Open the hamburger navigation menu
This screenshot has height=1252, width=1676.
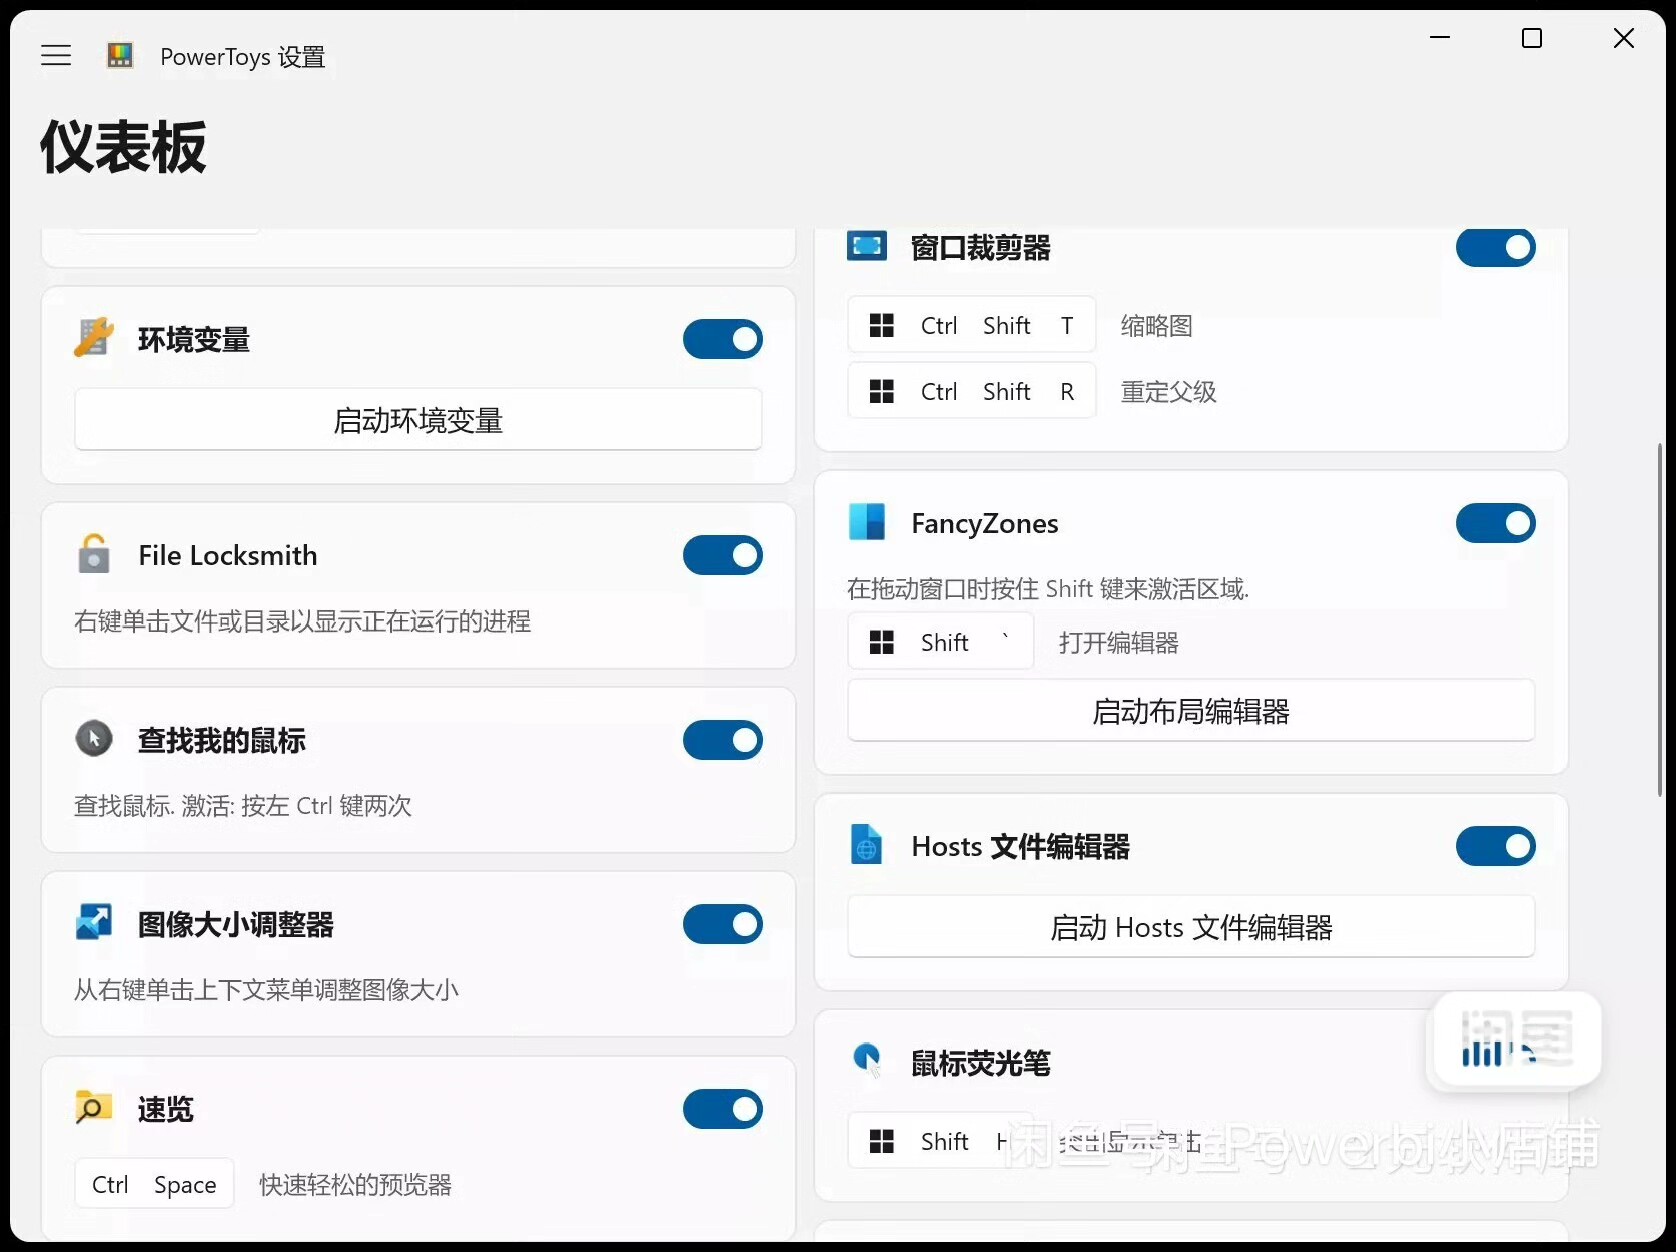click(56, 56)
